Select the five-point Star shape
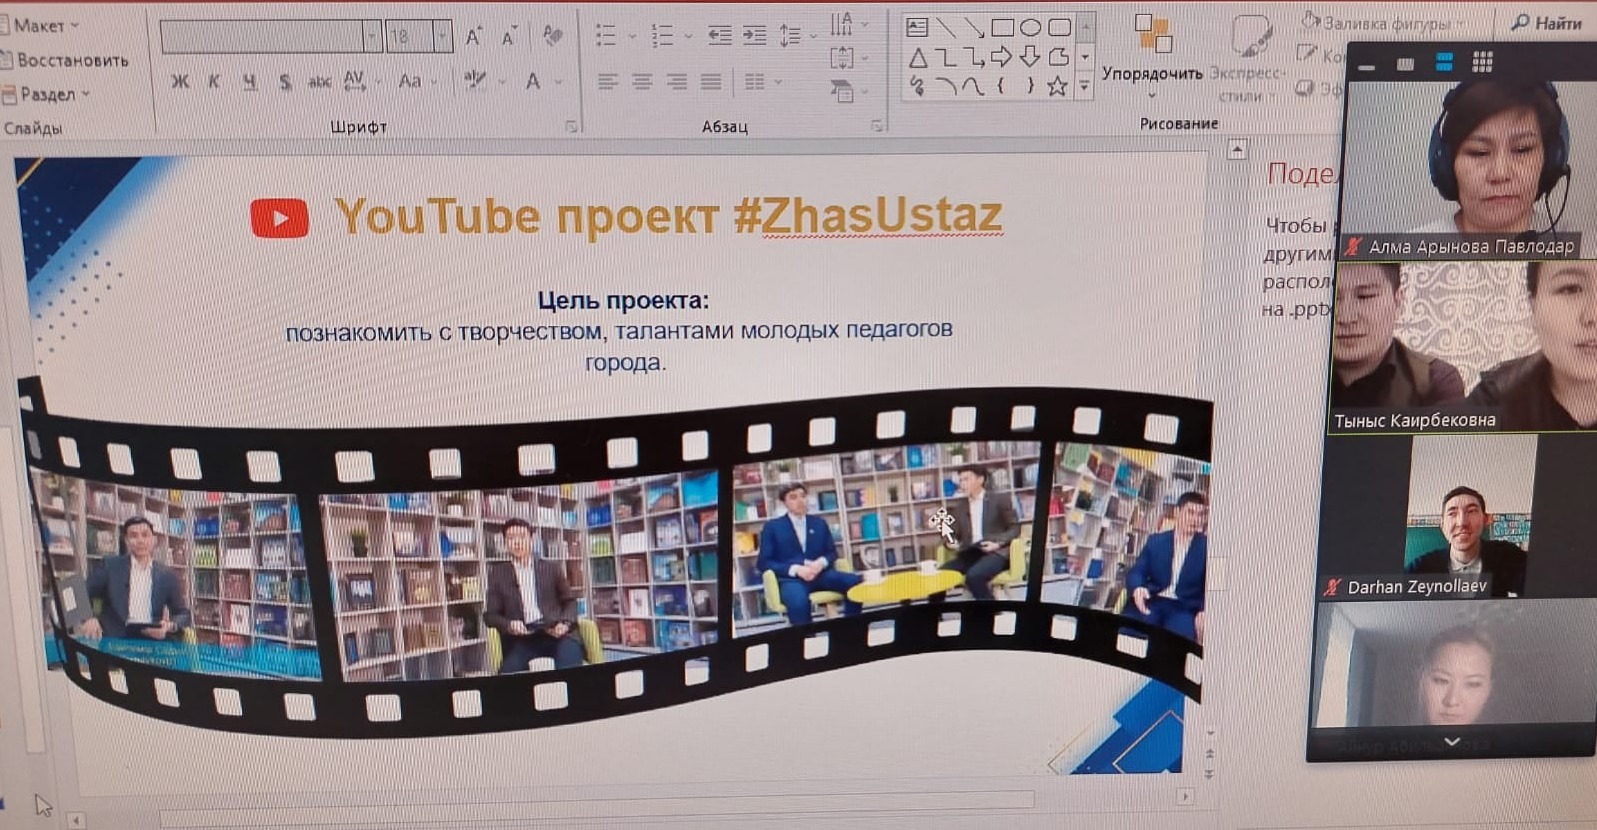The image size is (1597, 830). tap(1058, 87)
